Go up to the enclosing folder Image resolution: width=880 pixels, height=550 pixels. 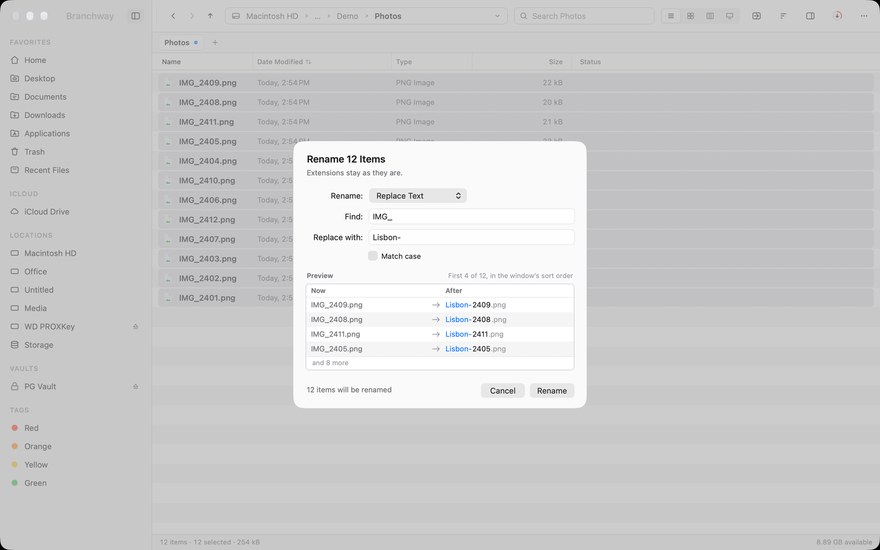(210, 16)
